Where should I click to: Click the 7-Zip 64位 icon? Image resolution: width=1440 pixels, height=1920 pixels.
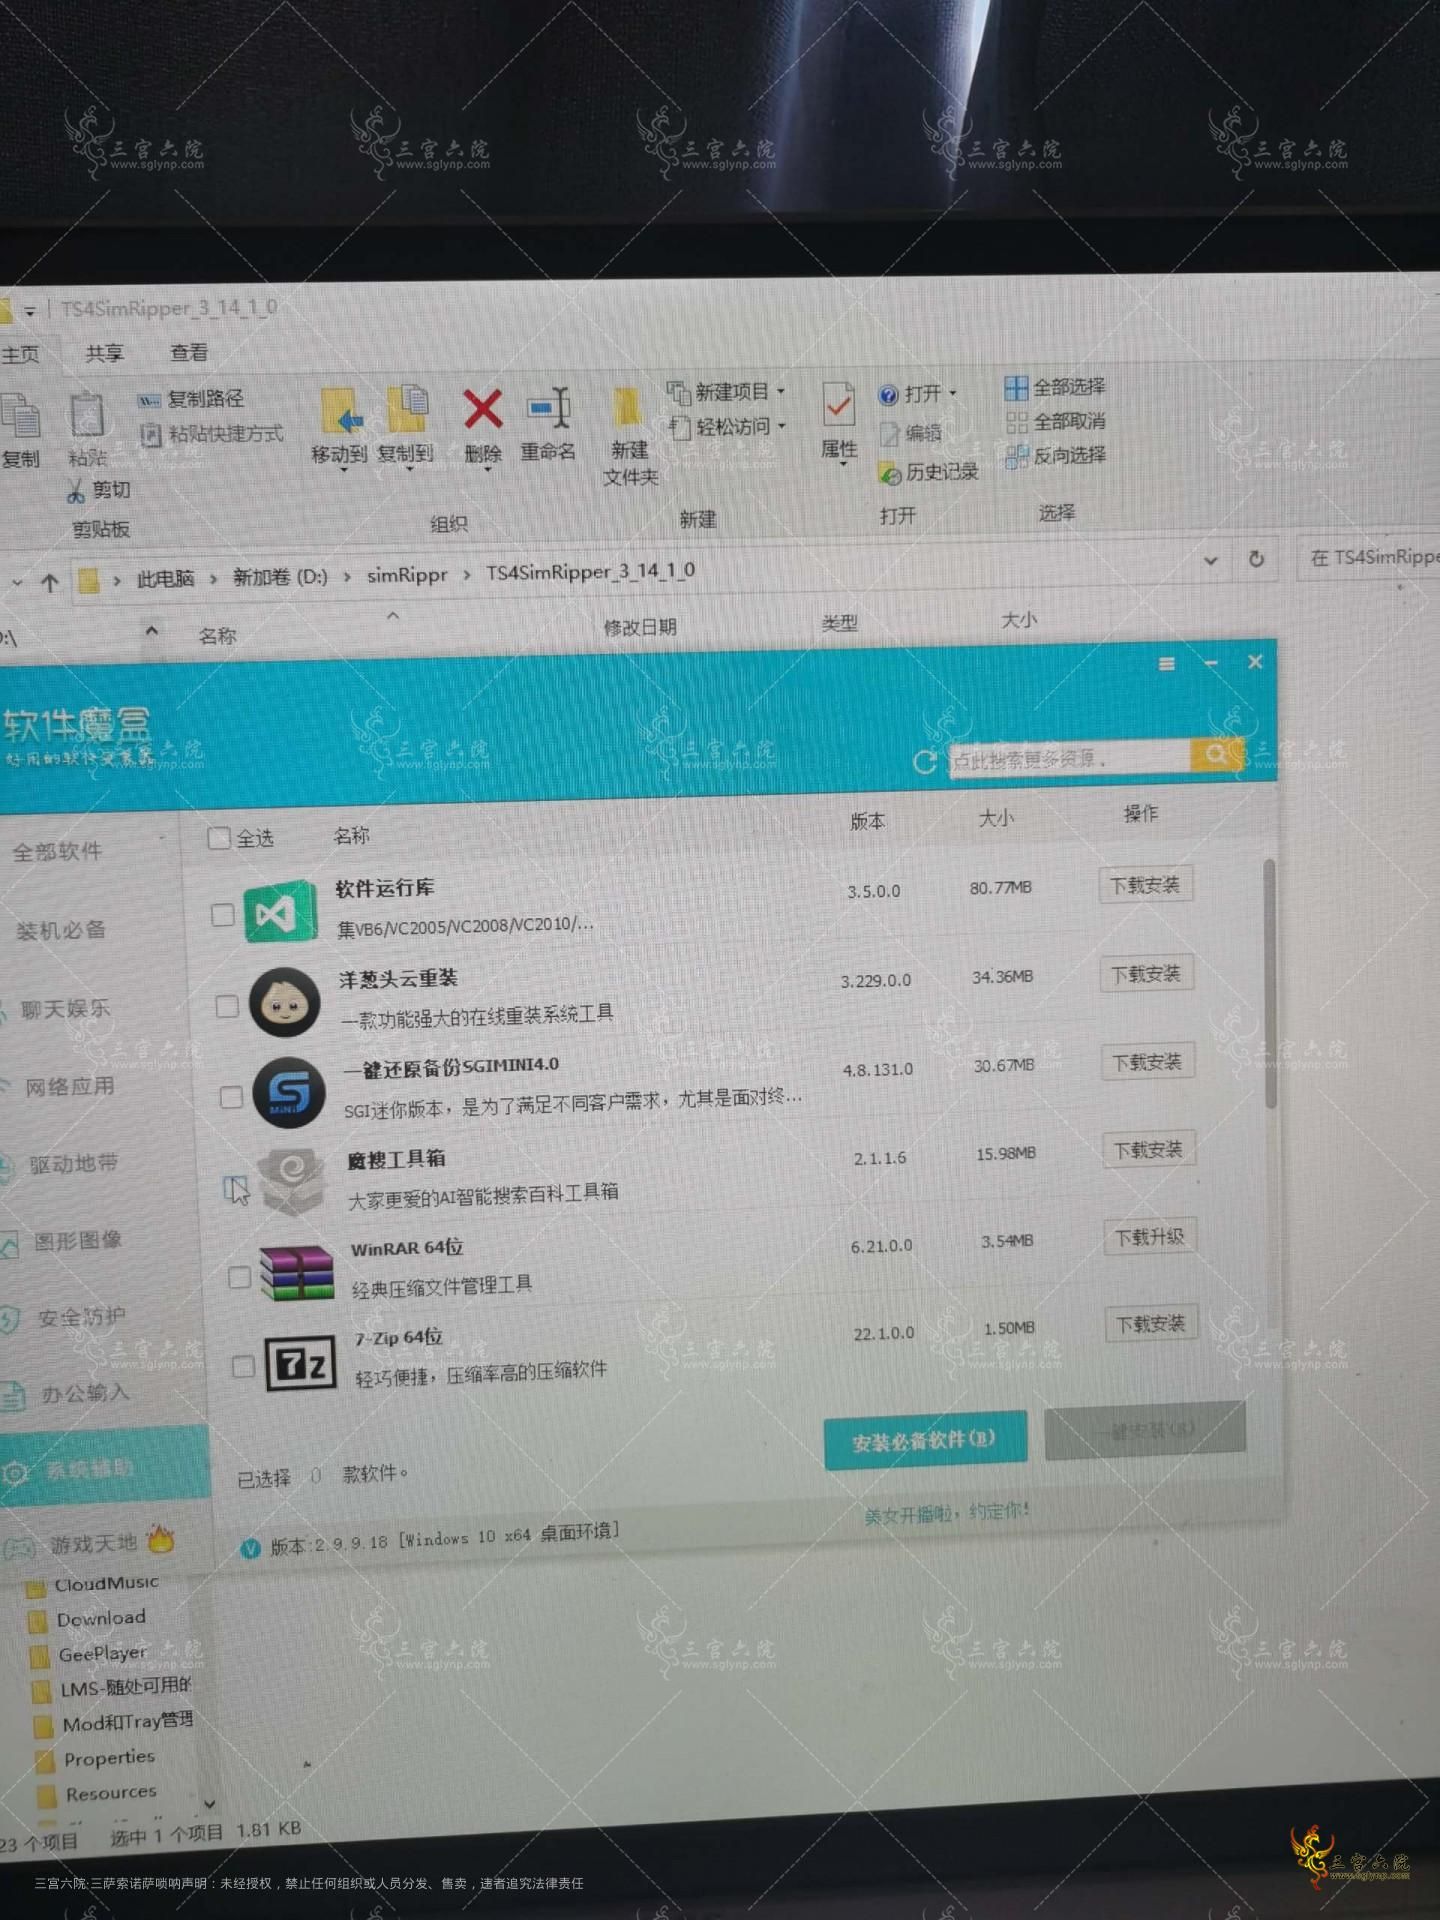300,1364
